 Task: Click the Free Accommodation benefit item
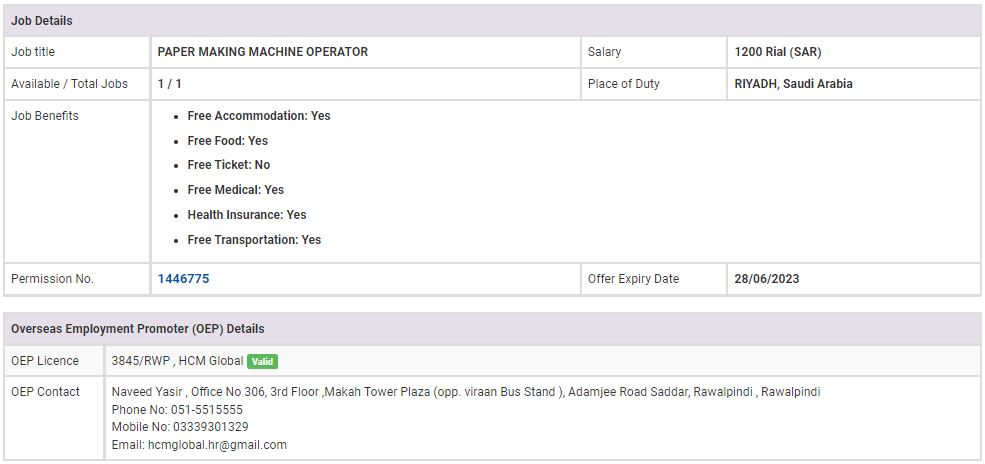(x=258, y=116)
